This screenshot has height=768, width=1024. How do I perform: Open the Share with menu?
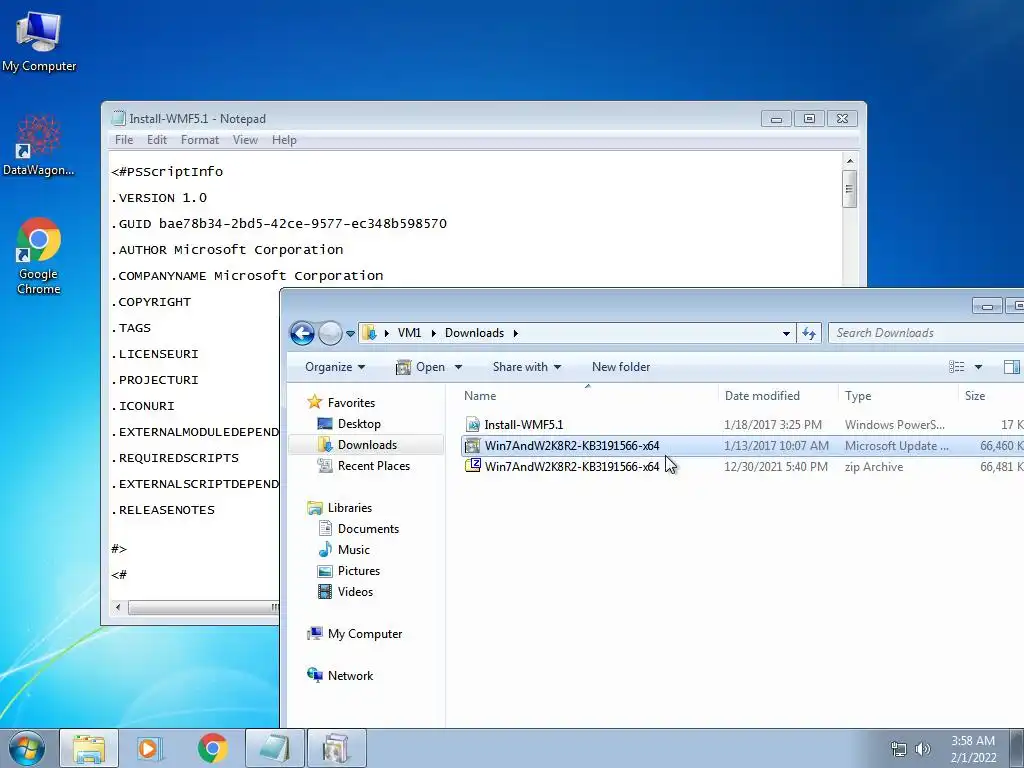[526, 367]
